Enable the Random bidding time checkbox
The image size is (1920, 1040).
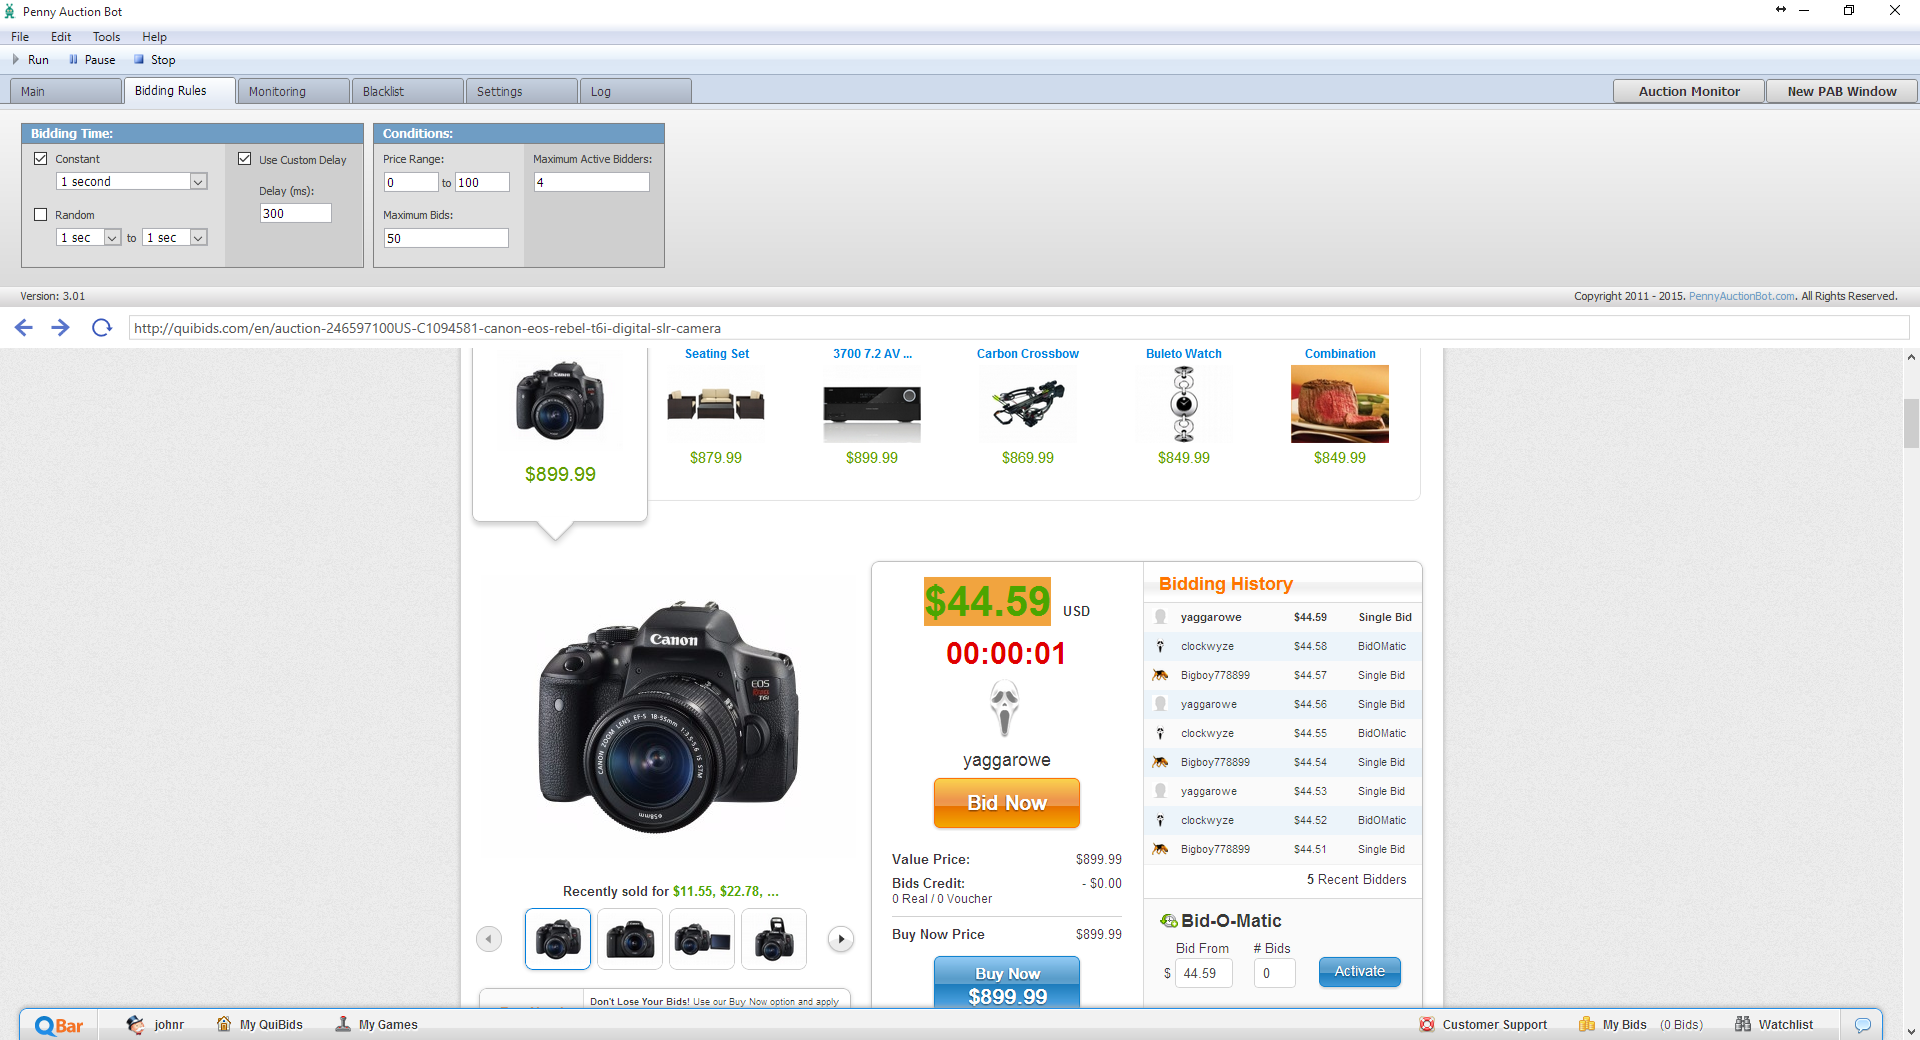(41, 215)
